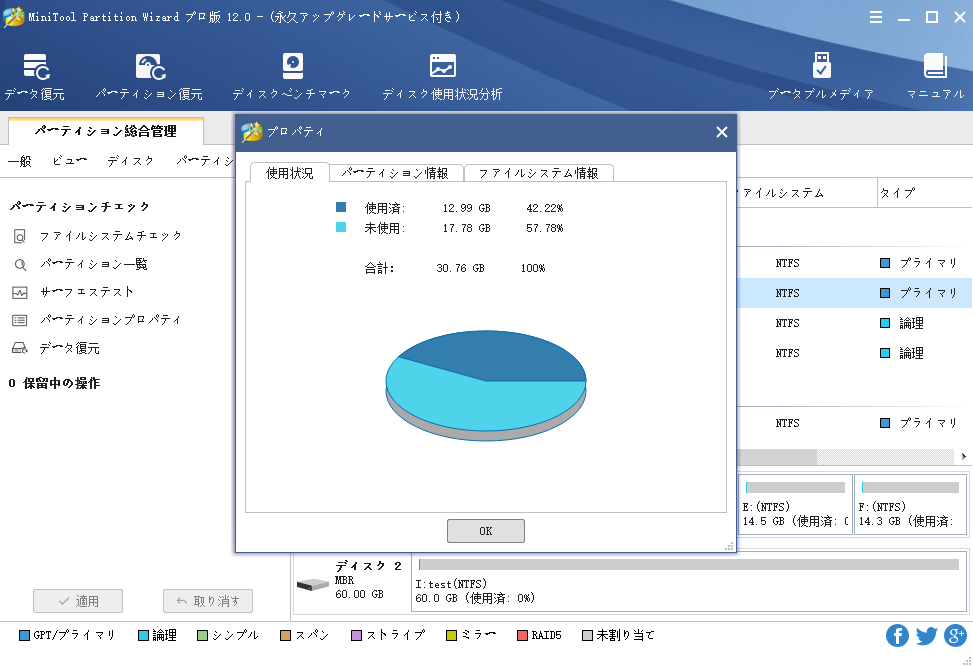Open the Google+ icon

coord(955,636)
